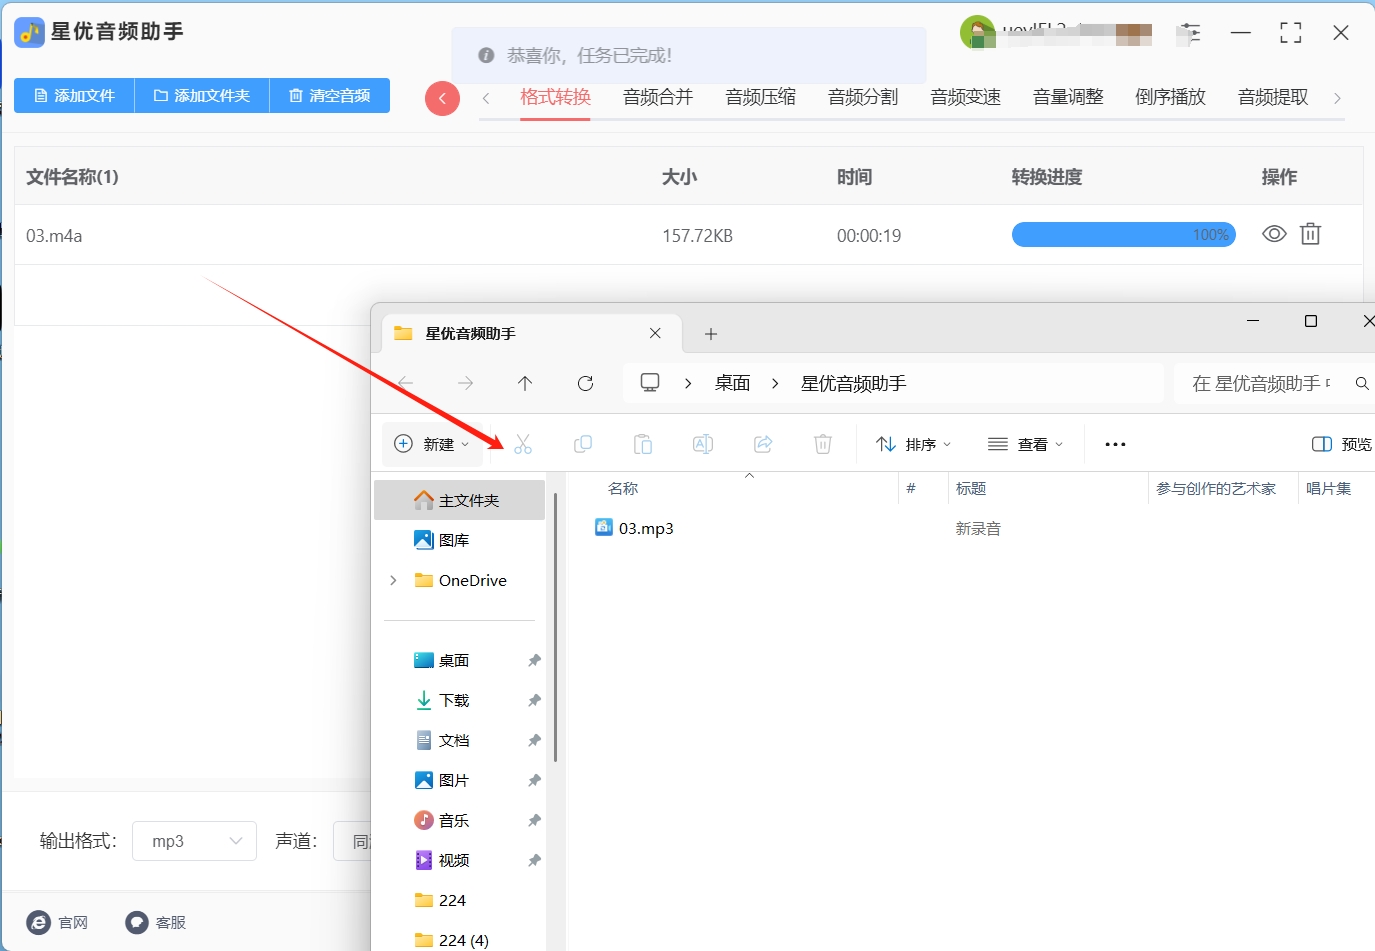
Task: Open the 音频提取 tab
Action: coord(1273,97)
